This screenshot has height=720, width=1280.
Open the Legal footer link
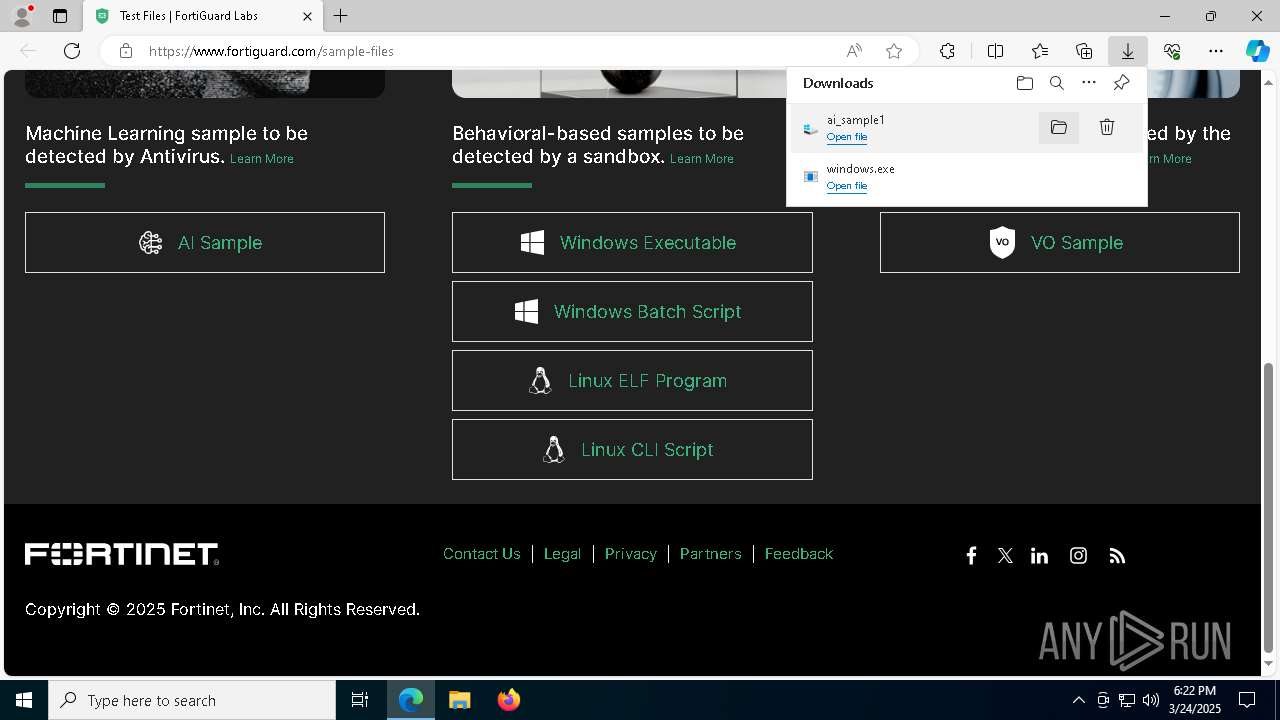(562, 554)
